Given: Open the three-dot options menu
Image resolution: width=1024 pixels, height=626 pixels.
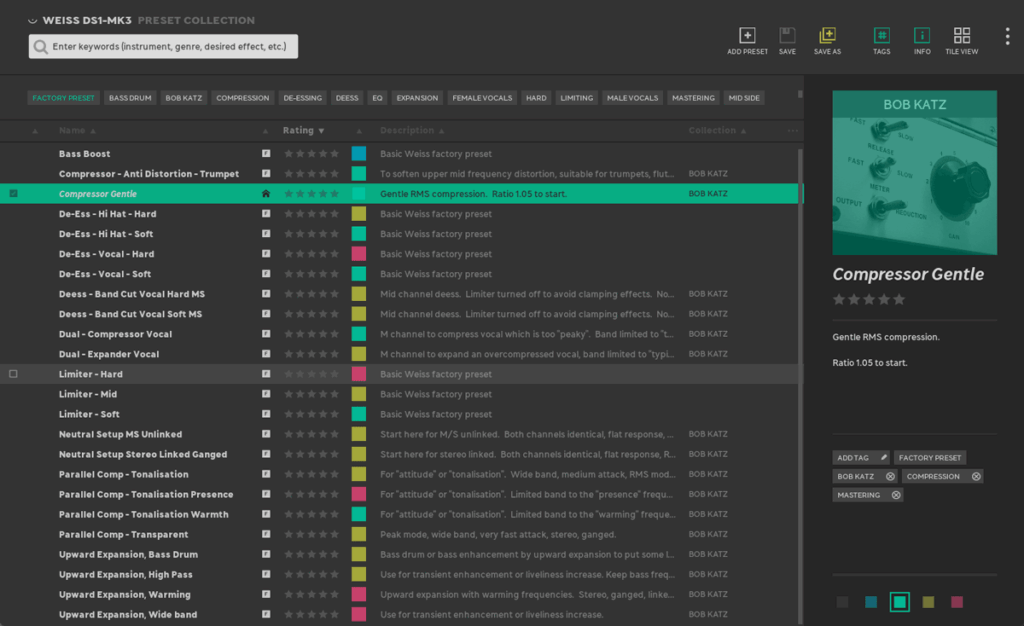Looking at the screenshot, I should pos(1007,36).
